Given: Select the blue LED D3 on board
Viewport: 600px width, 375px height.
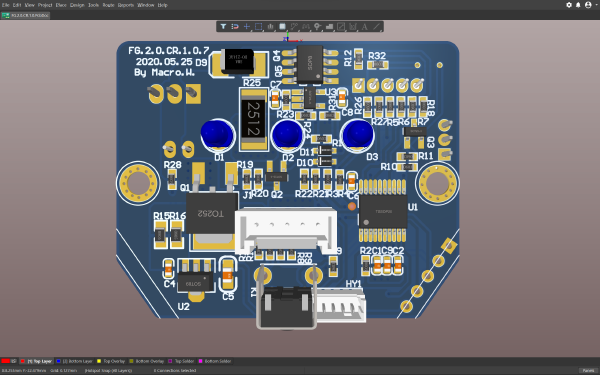Looking at the screenshot, I should (357, 135).
